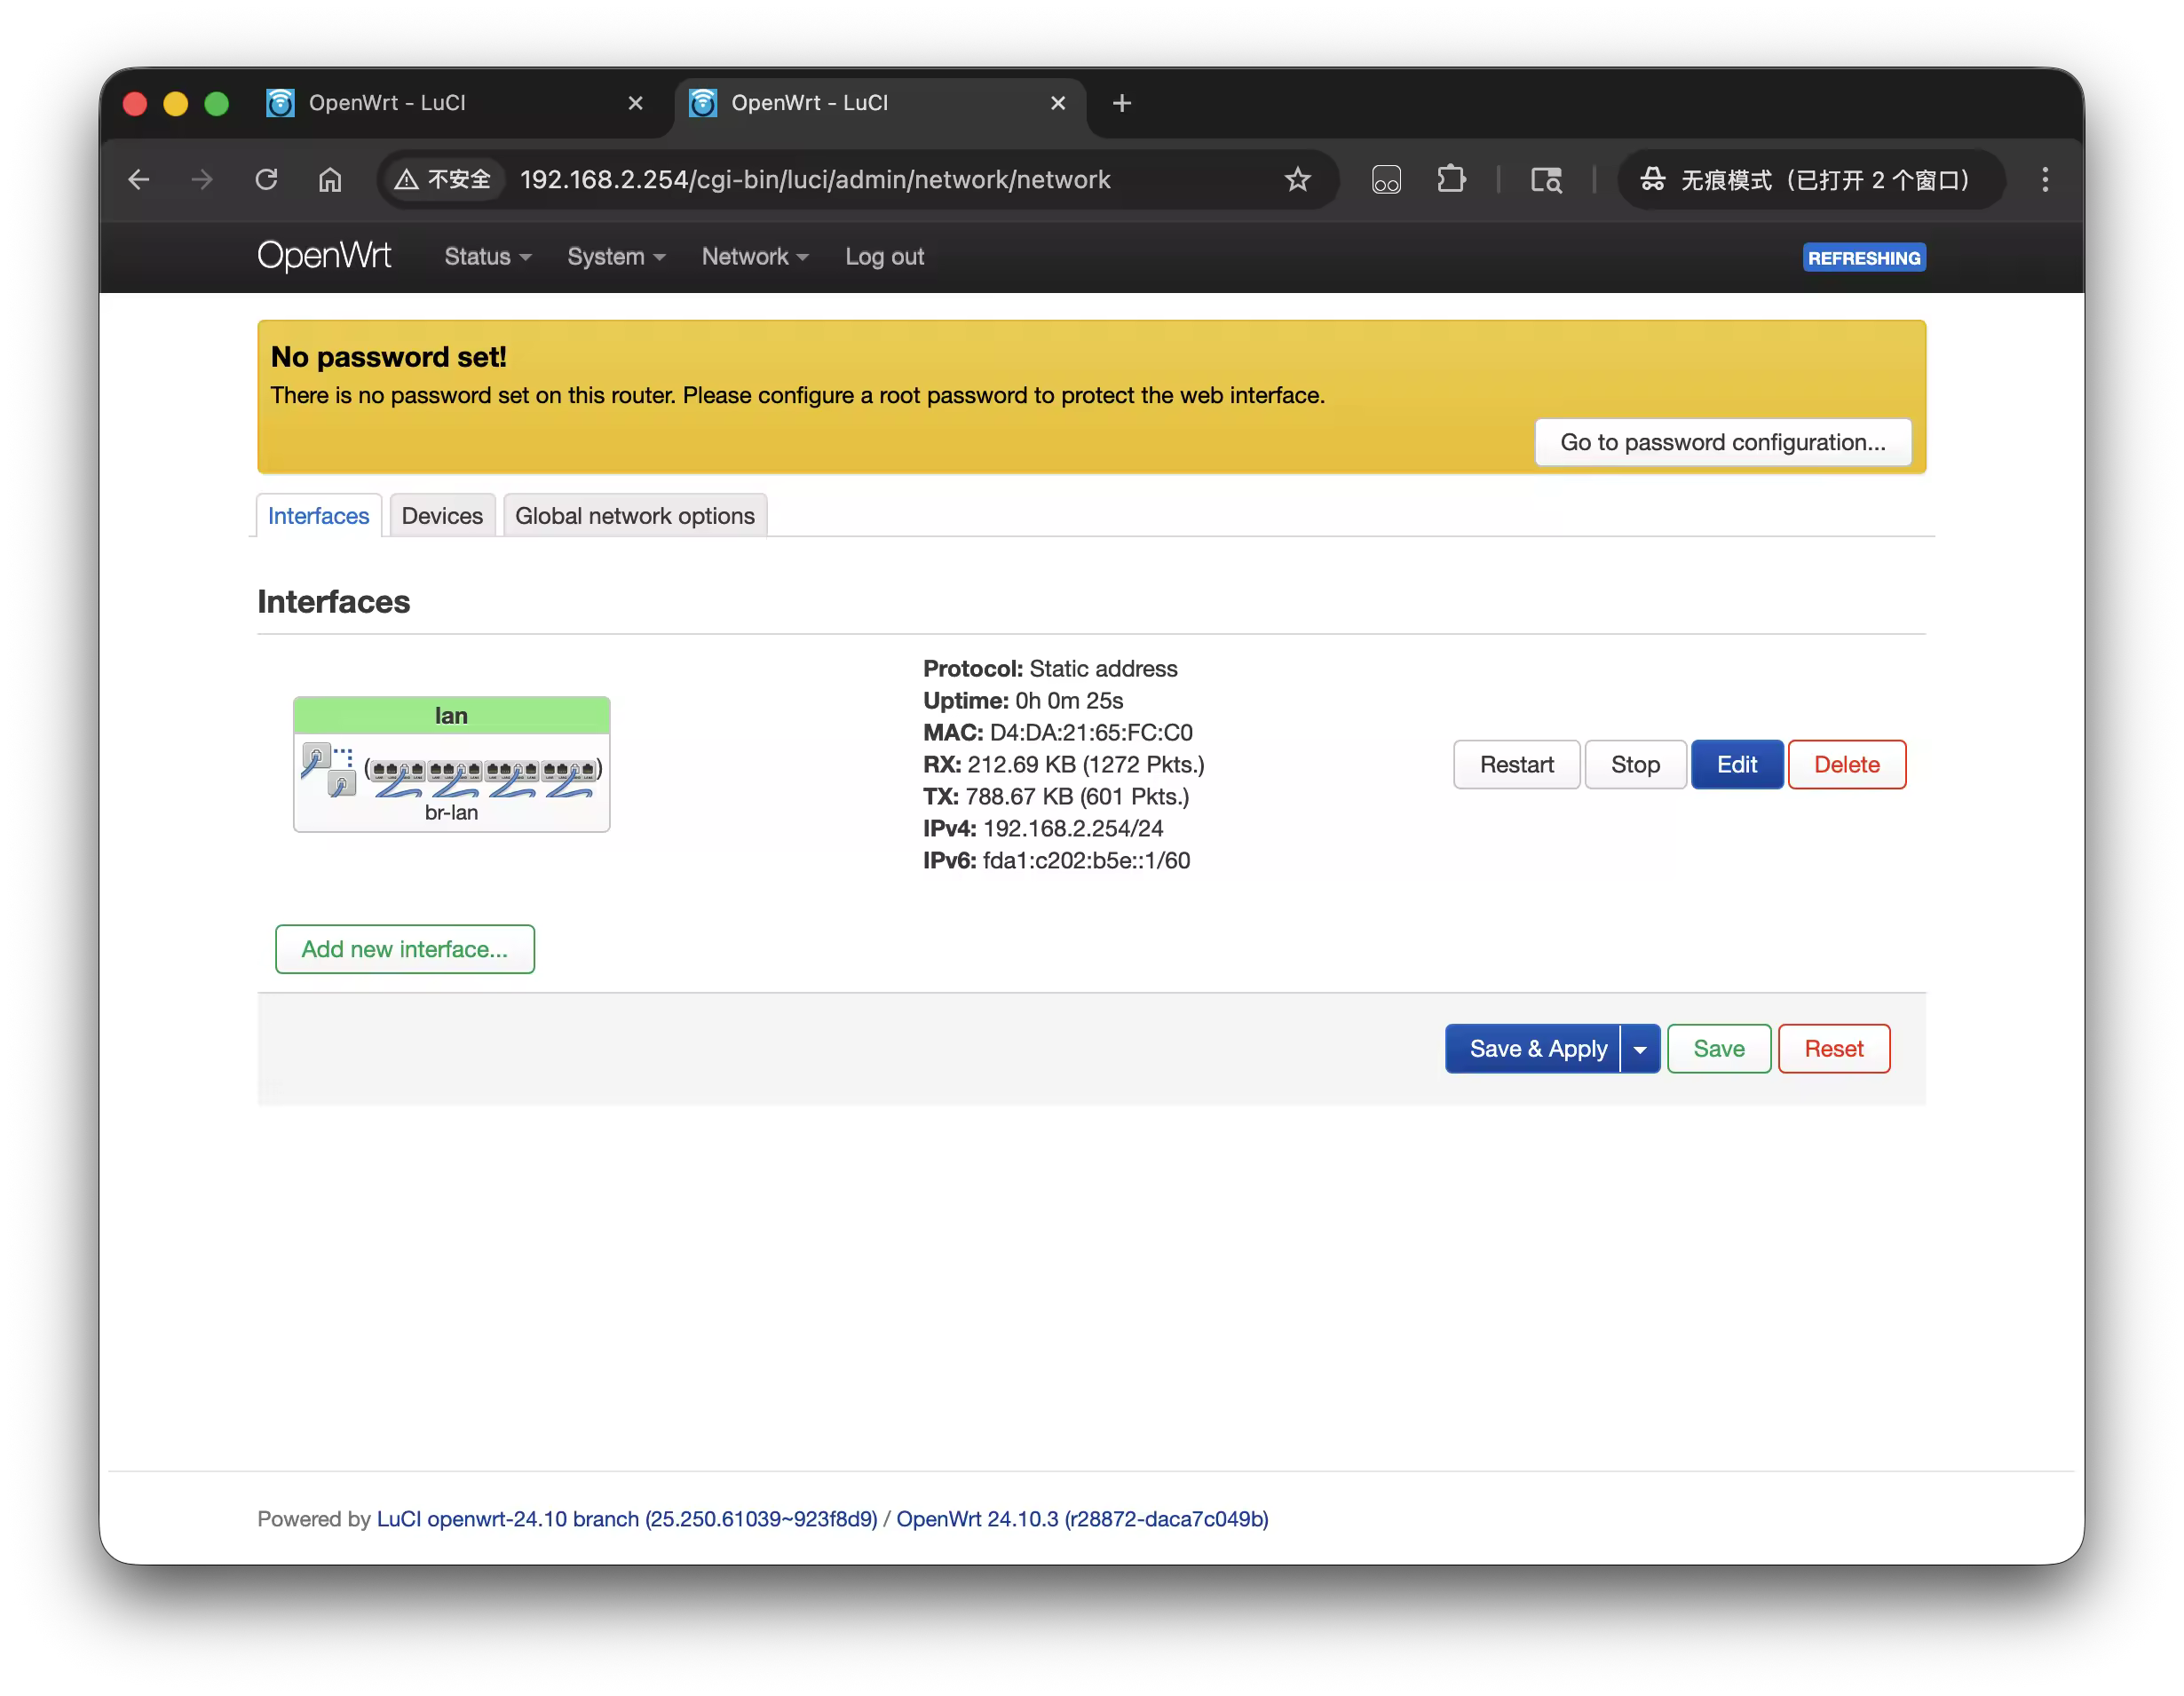Expand the Status menu
2184x1696 pixels.
click(488, 257)
